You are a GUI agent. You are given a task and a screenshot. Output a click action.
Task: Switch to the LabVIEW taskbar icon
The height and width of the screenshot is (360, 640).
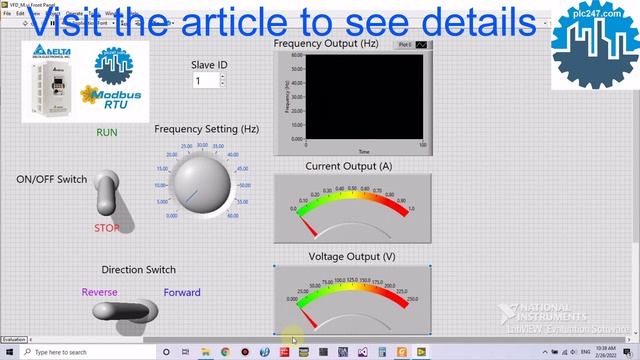pyautogui.click(x=421, y=352)
